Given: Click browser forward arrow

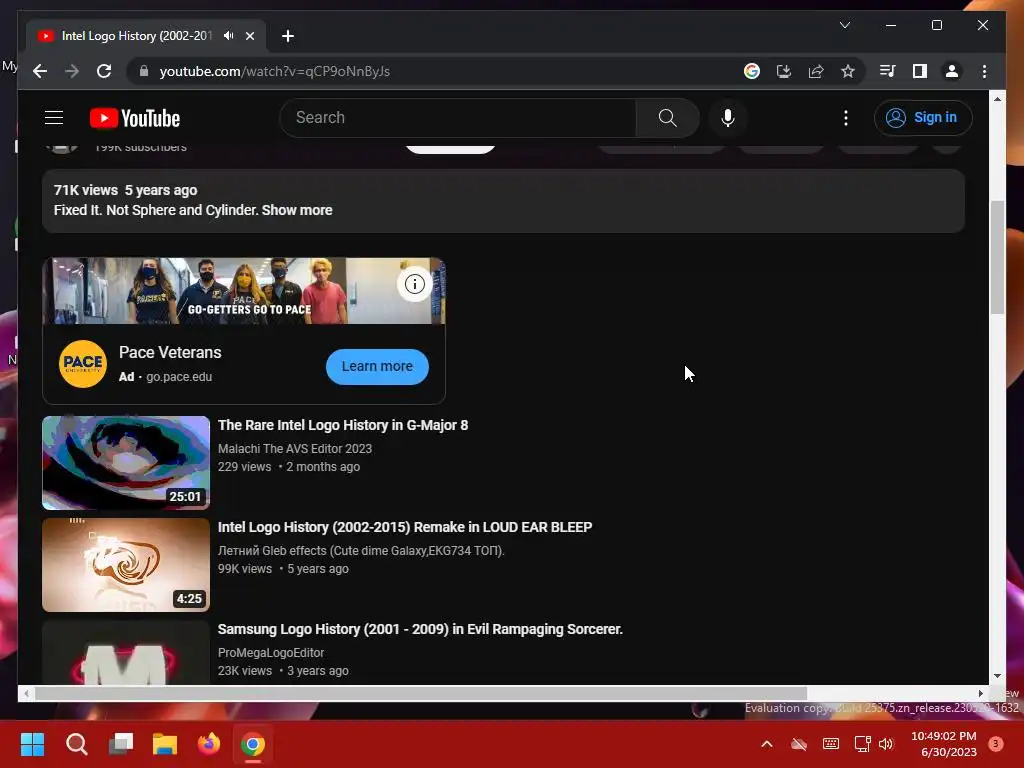Looking at the screenshot, I should 72,71.
